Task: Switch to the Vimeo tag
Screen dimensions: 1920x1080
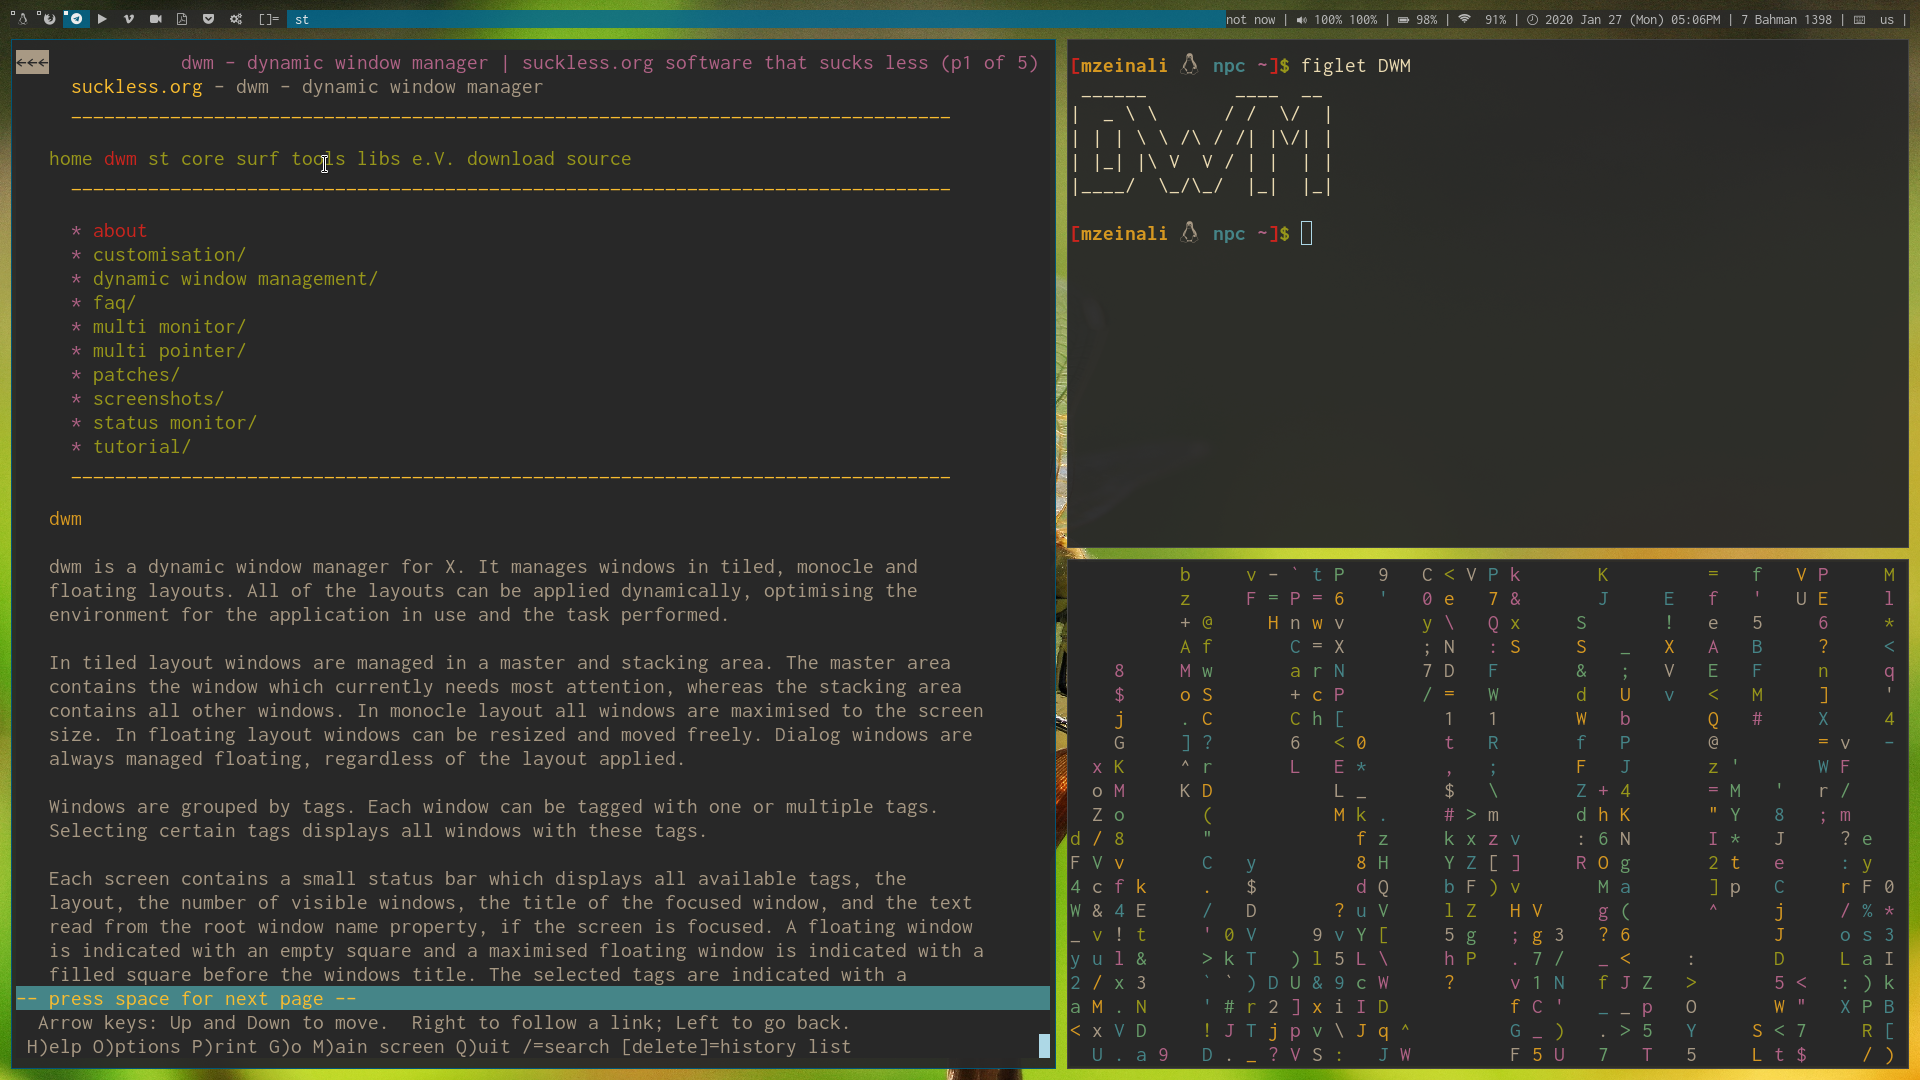Action: (x=129, y=19)
